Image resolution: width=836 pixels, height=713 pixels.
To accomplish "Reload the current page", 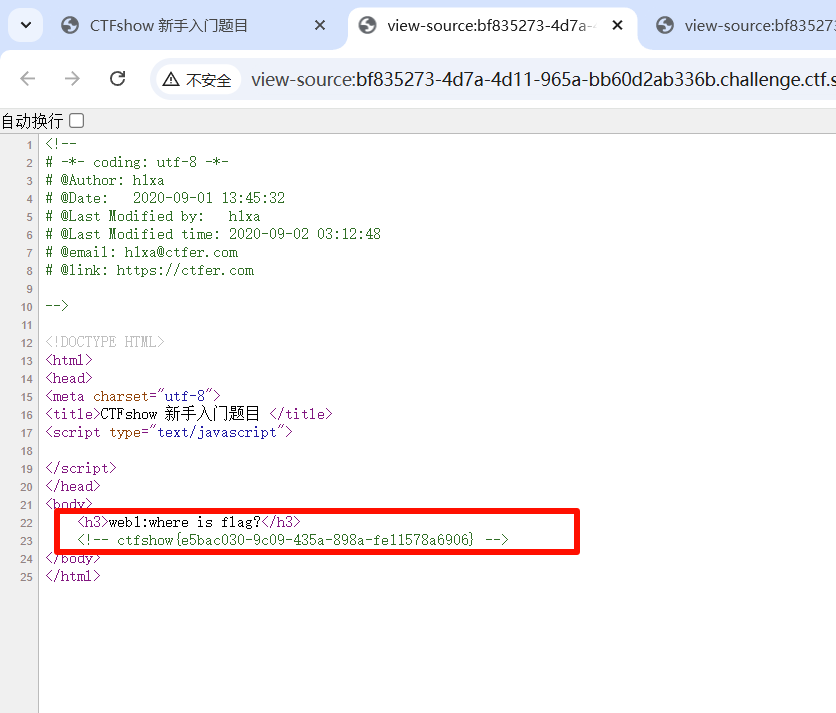I will coord(117,79).
